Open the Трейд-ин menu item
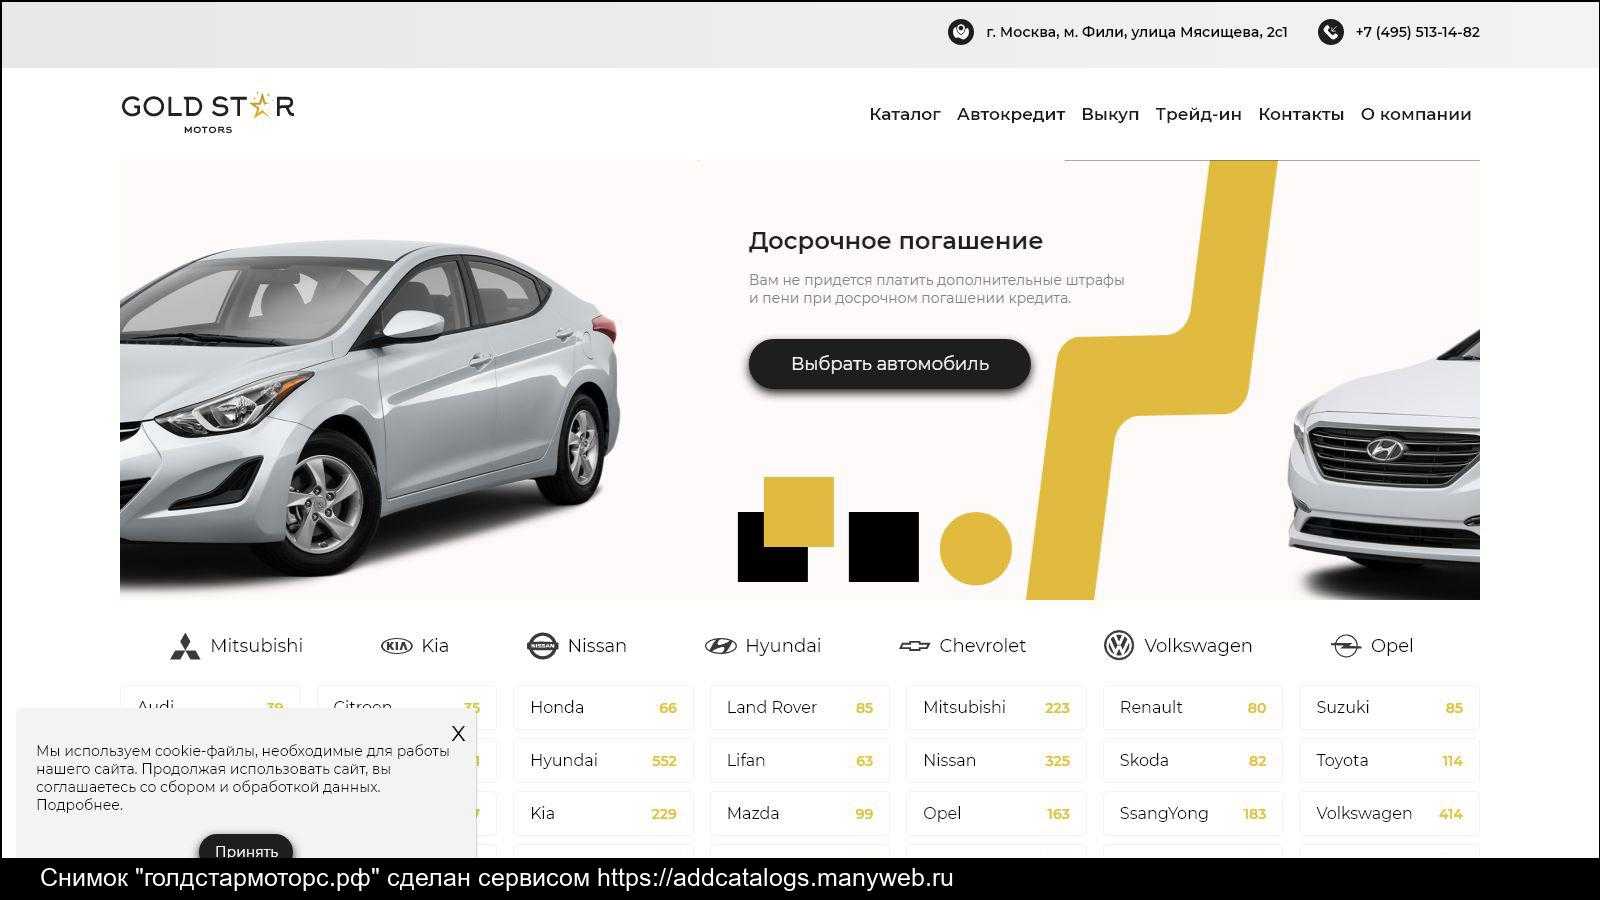1600x900 pixels. pos(1198,114)
